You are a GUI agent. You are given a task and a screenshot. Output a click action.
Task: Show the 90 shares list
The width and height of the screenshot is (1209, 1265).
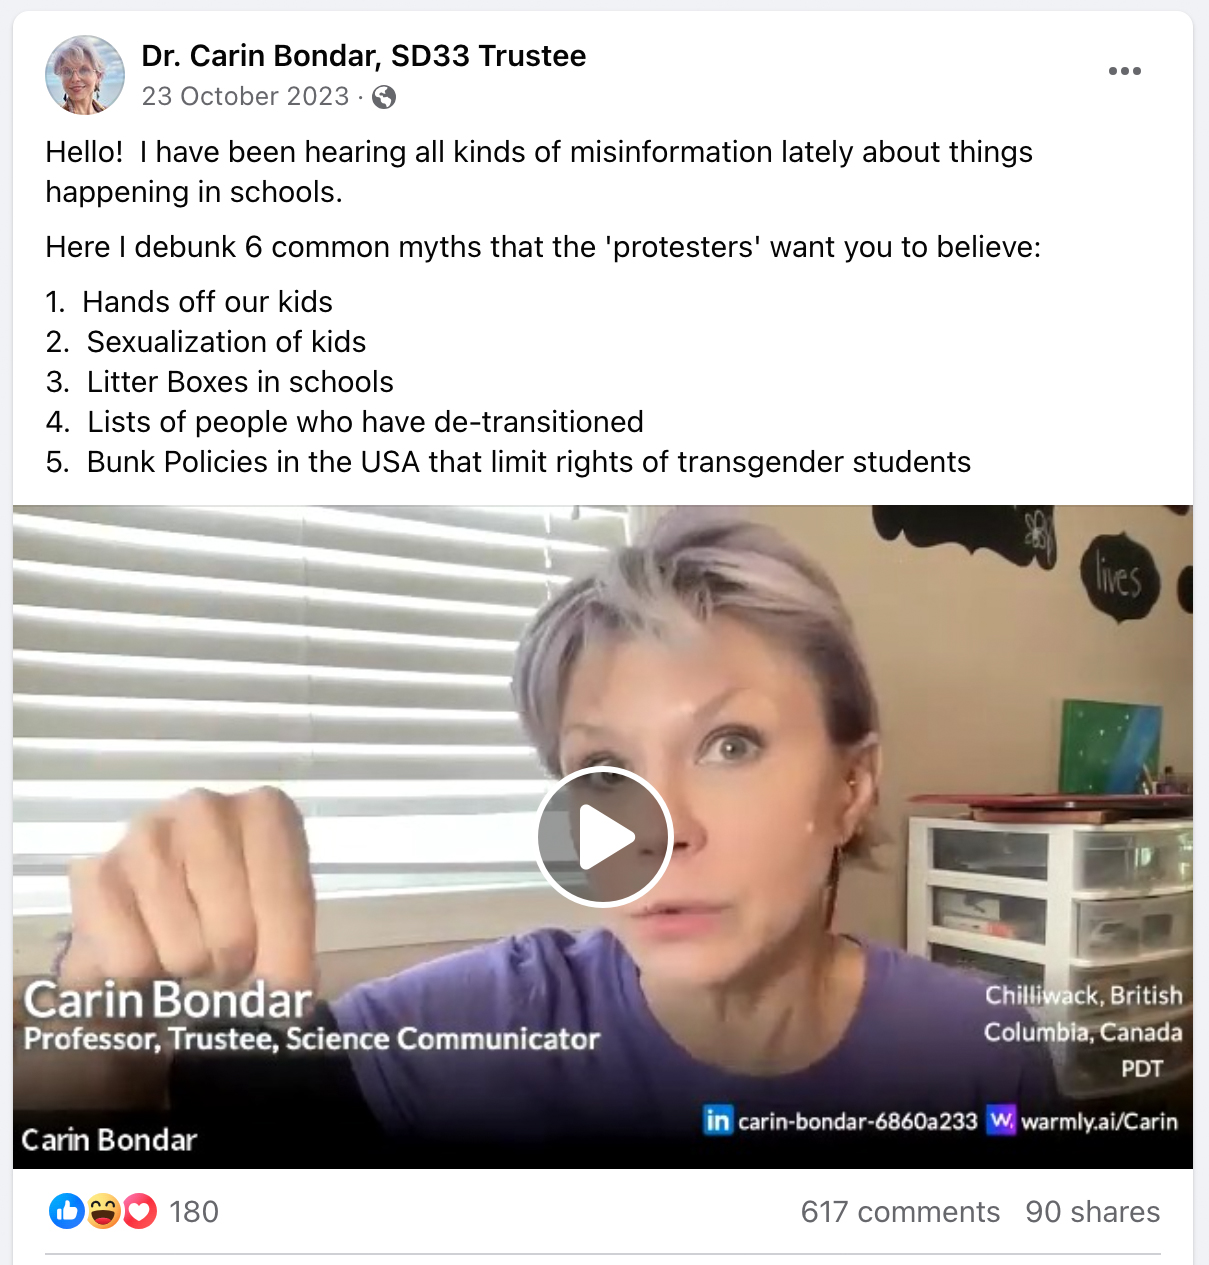coord(1093,1212)
